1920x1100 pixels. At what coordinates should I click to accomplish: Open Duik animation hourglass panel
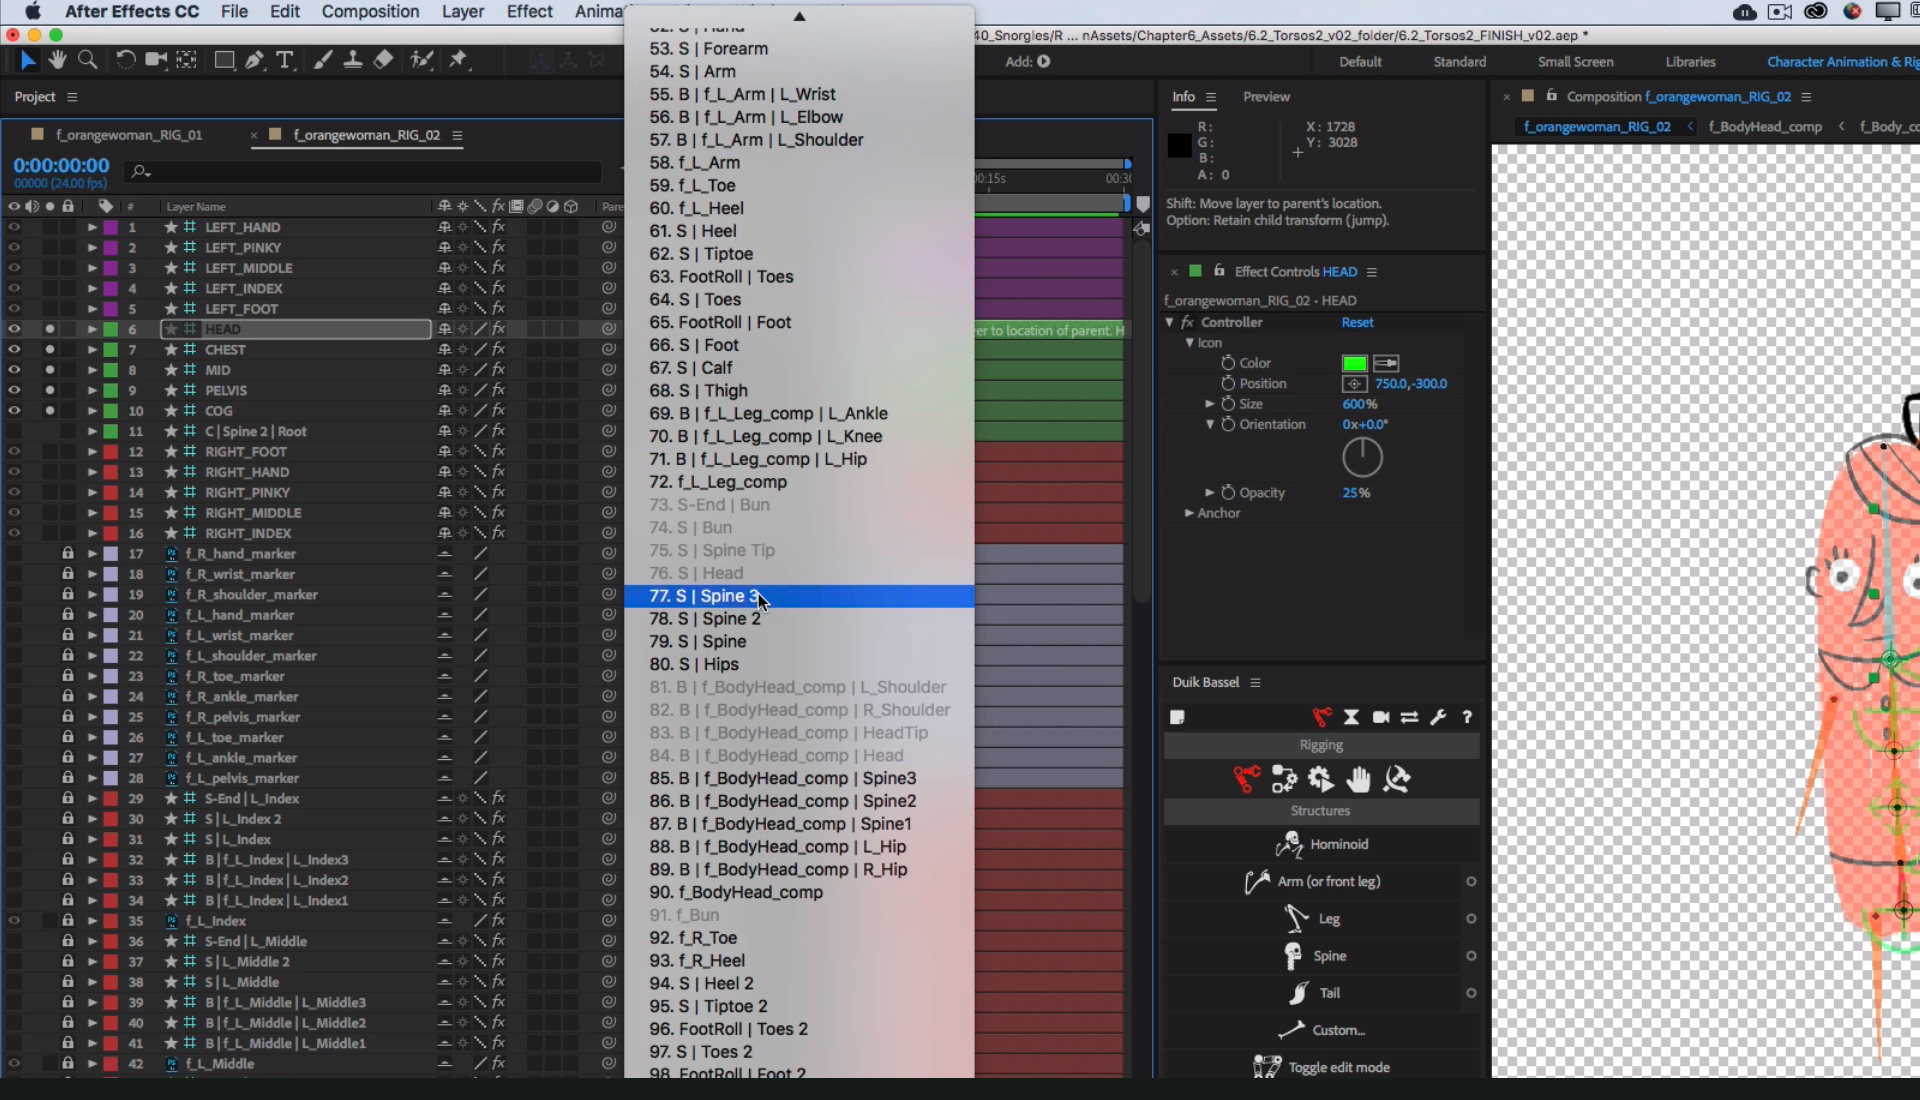1351,717
